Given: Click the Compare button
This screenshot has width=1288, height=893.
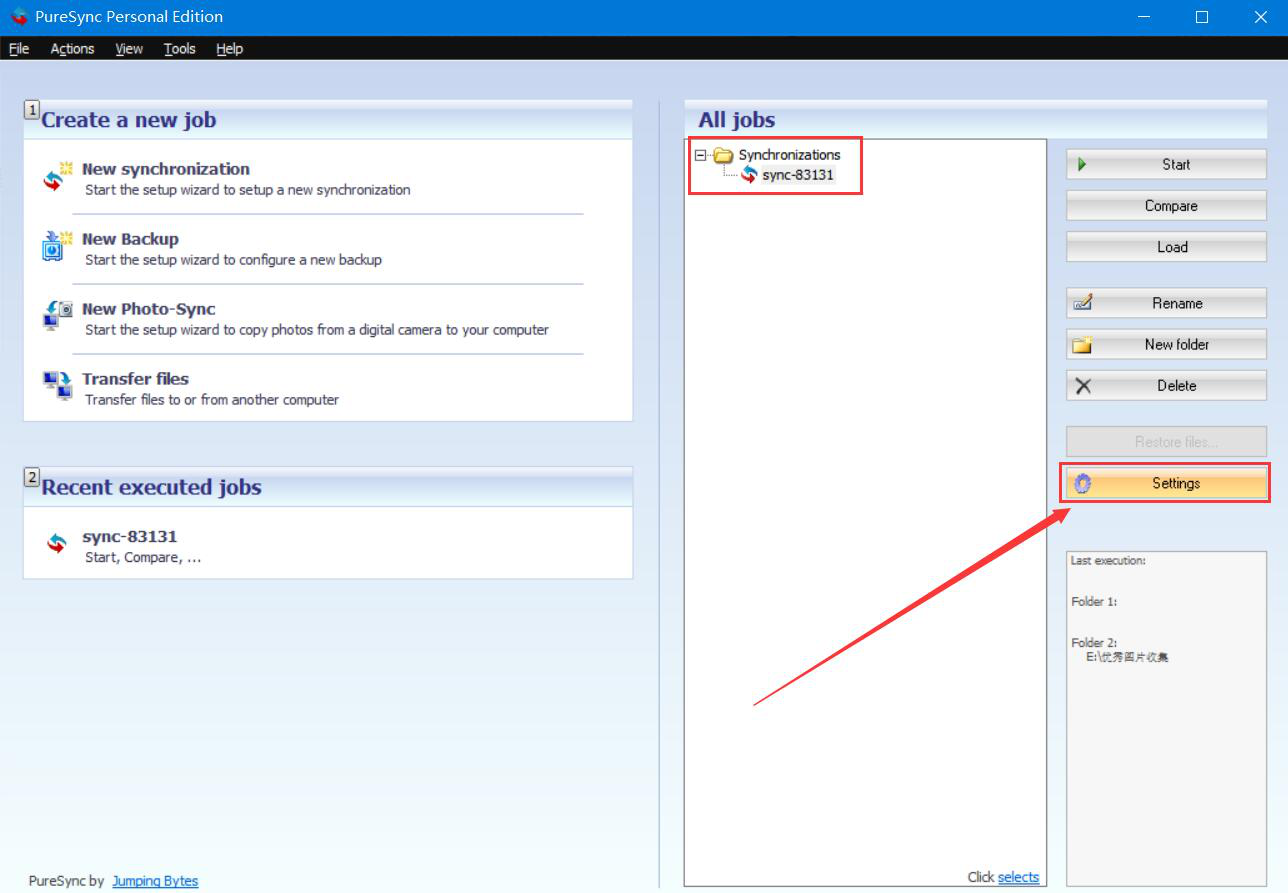Looking at the screenshot, I should [1166, 206].
